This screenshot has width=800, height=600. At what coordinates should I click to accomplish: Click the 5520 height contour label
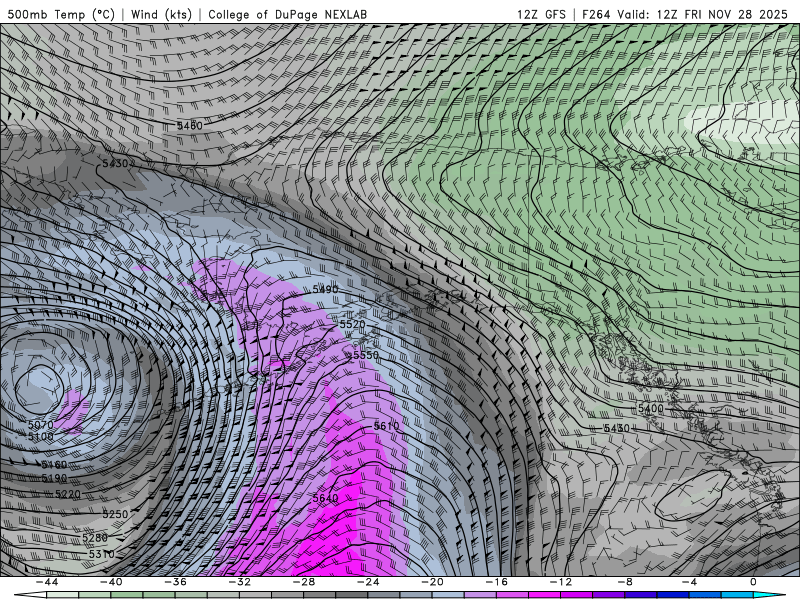353,324
